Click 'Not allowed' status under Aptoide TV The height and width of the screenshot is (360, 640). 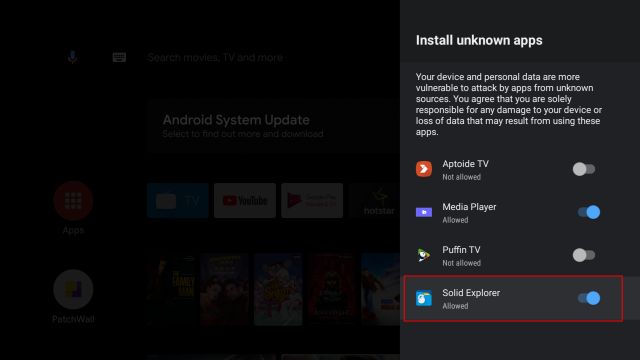coord(461,177)
